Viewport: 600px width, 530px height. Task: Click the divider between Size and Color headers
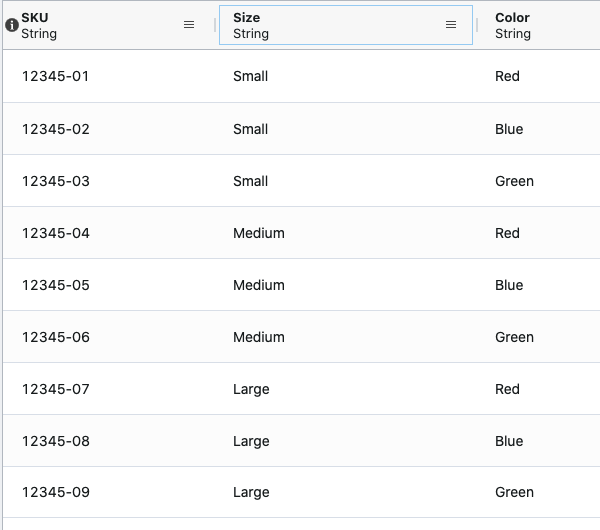[477, 25]
